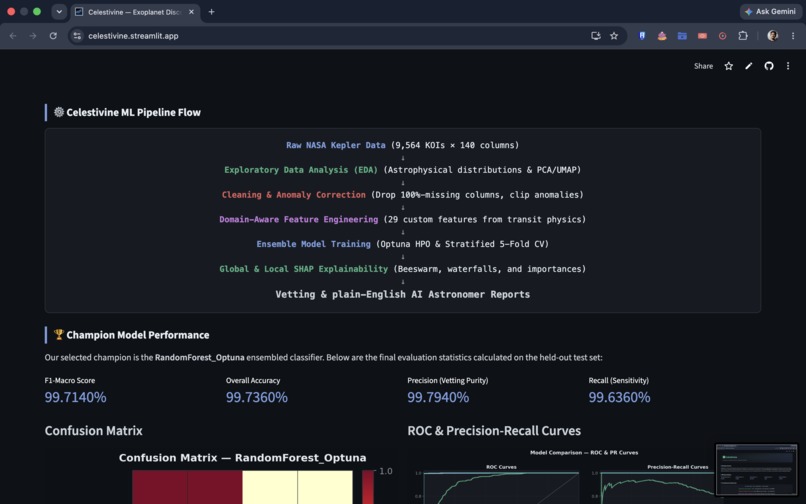The width and height of the screenshot is (806, 504).
Task: Expand the tab search dropdown arrow
Action: coord(59,12)
